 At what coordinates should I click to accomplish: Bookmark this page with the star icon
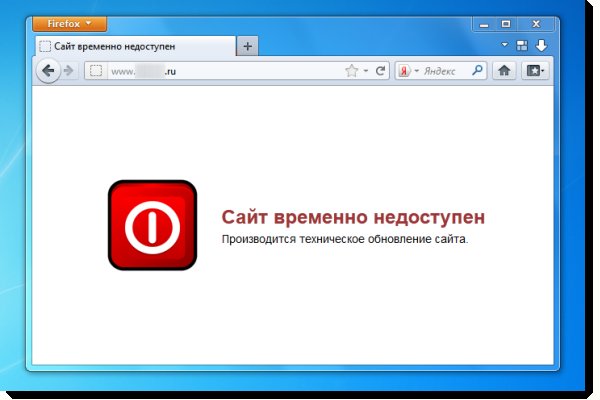pyautogui.click(x=351, y=71)
